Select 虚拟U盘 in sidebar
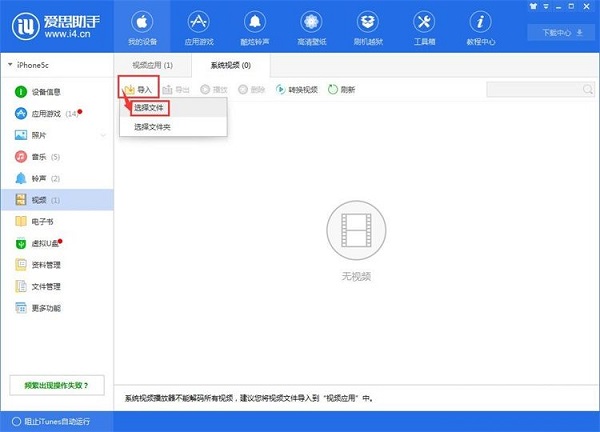This screenshot has height=432, width=600. (57, 243)
